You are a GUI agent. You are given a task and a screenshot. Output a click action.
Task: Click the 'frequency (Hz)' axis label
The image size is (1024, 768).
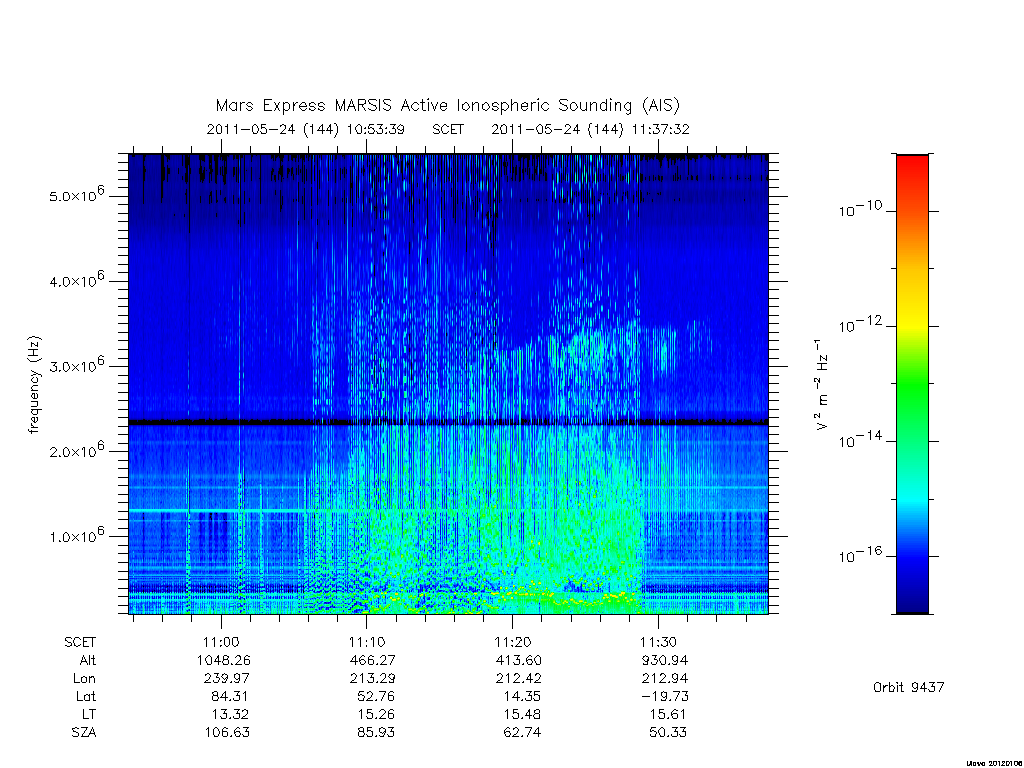pyautogui.click(x=35, y=385)
